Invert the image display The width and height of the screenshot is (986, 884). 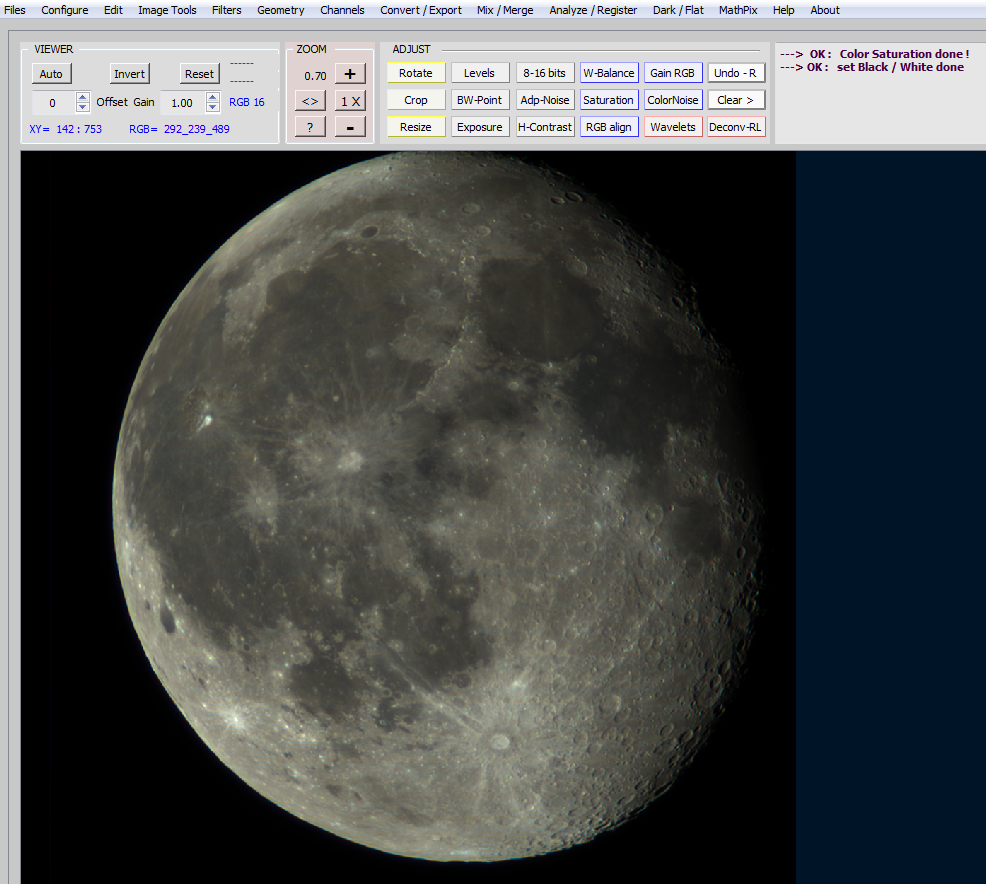click(129, 74)
